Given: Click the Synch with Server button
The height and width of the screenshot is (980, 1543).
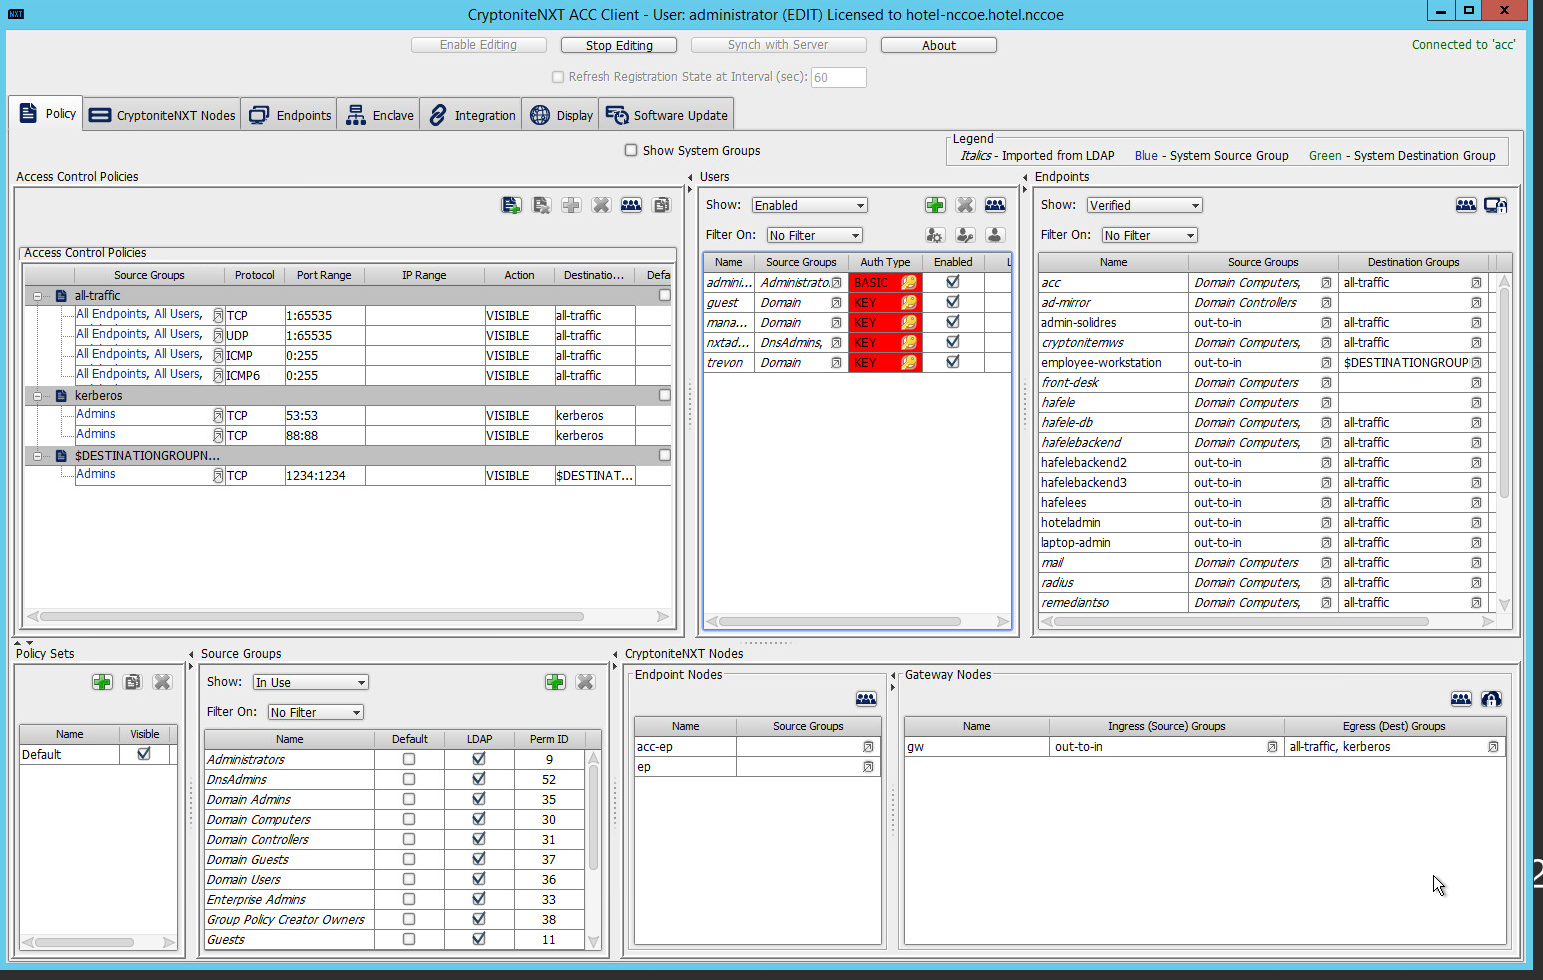Looking at the screenshot, I should coord(778,45).
